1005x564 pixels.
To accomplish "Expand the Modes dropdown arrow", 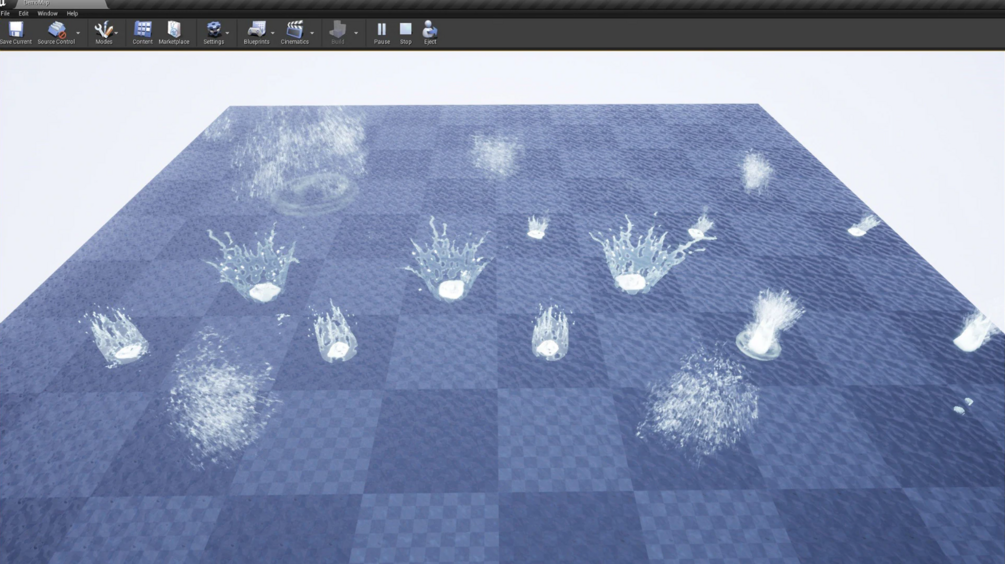I will coord(116,33).
